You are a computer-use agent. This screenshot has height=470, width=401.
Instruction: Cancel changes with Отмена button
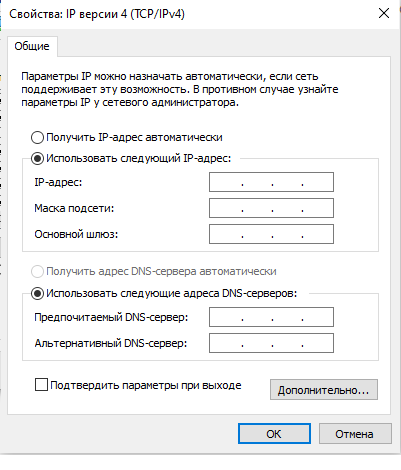355,434
